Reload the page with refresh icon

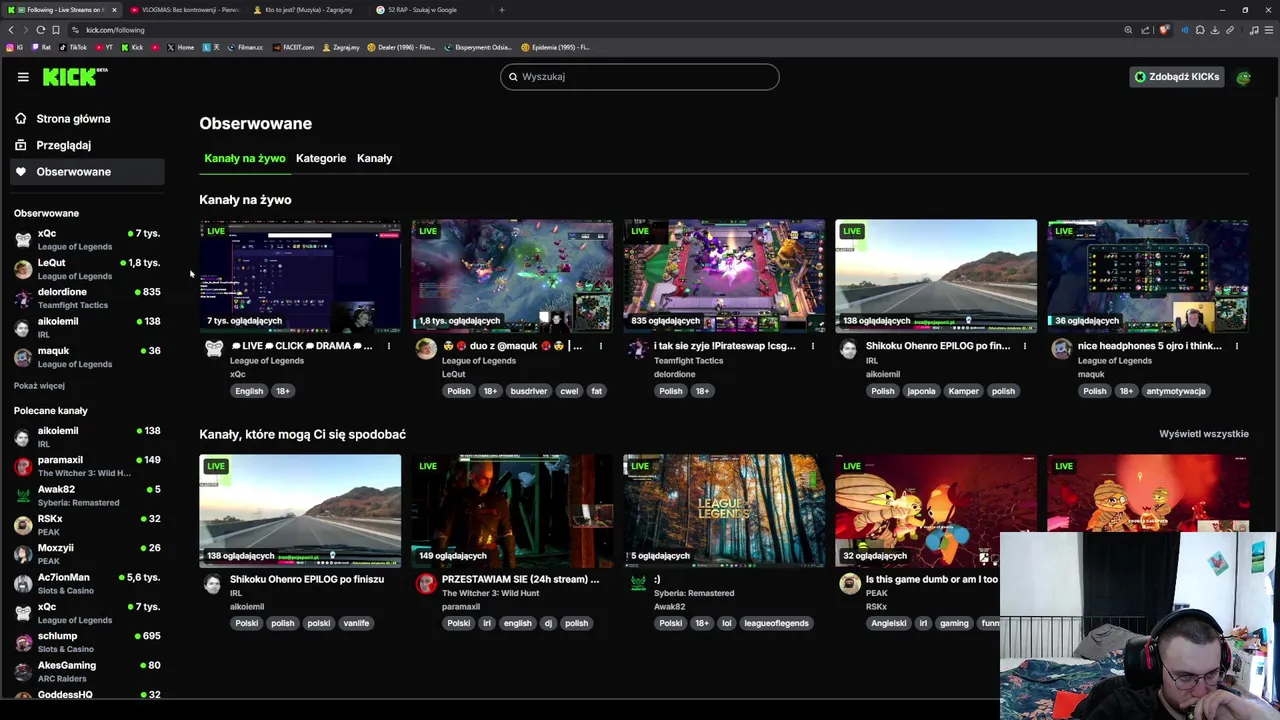tap(40, 30)
